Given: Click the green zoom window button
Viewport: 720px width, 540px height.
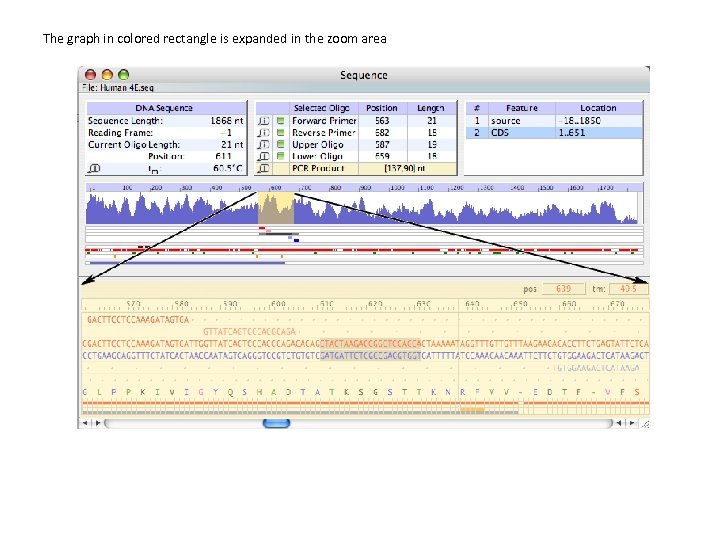Looking at the screenshot, I should point(124,74).
